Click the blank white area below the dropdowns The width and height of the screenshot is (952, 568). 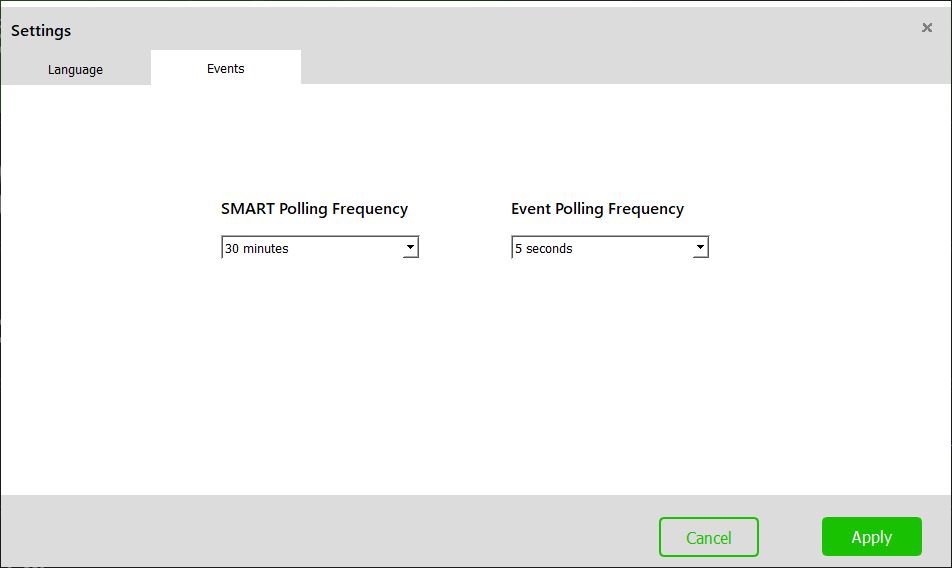476,376
